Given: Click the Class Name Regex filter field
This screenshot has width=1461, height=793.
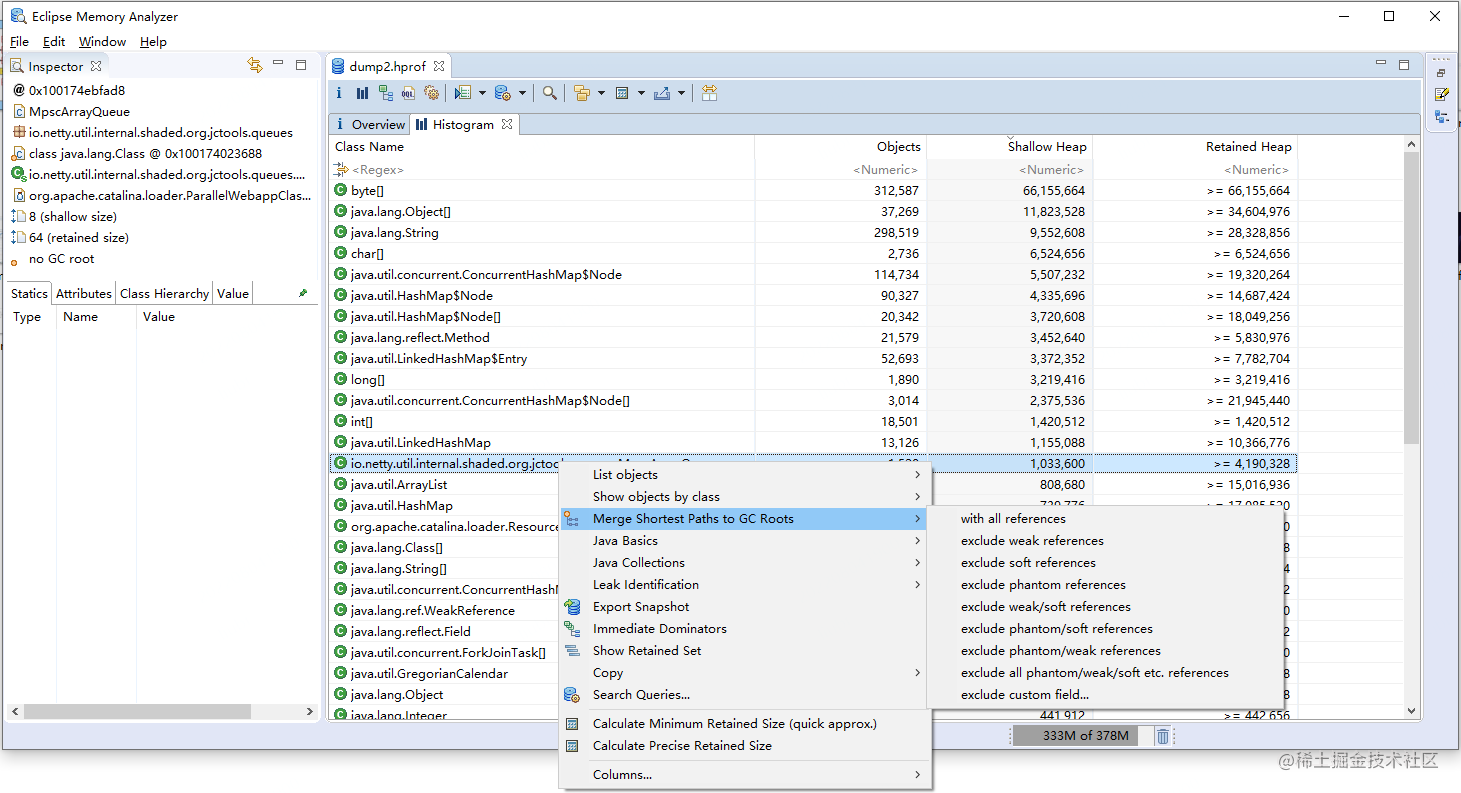Looking at the screenshot, I should [x=541, y=169].
